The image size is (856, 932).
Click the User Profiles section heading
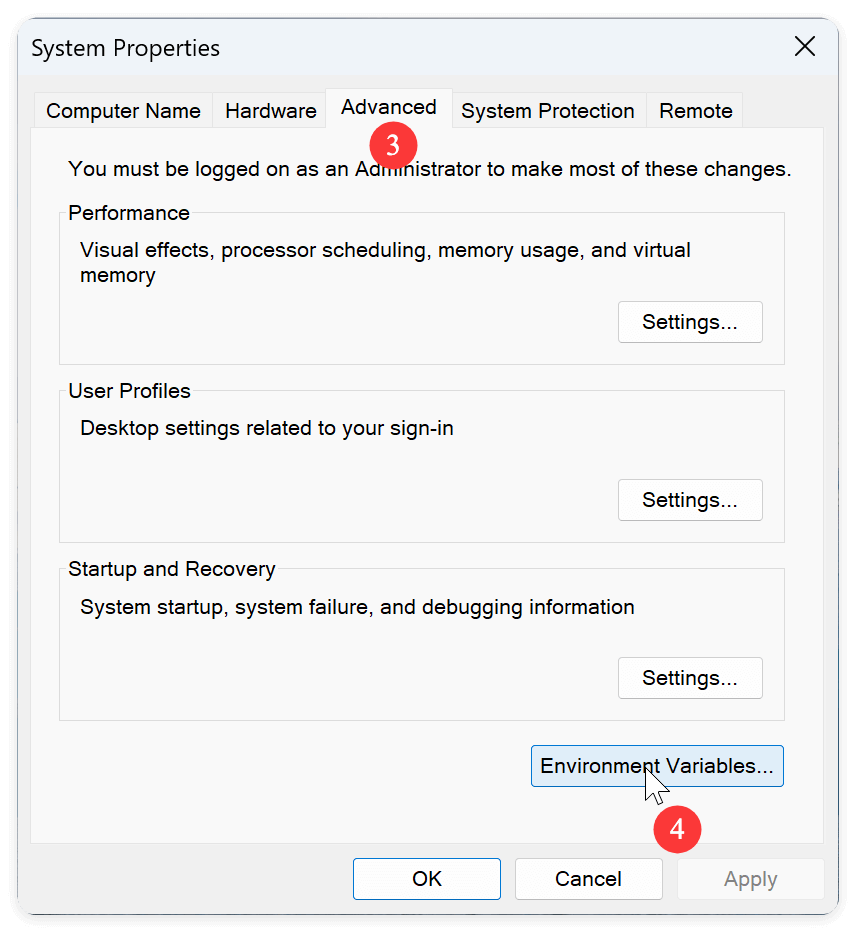128,391
